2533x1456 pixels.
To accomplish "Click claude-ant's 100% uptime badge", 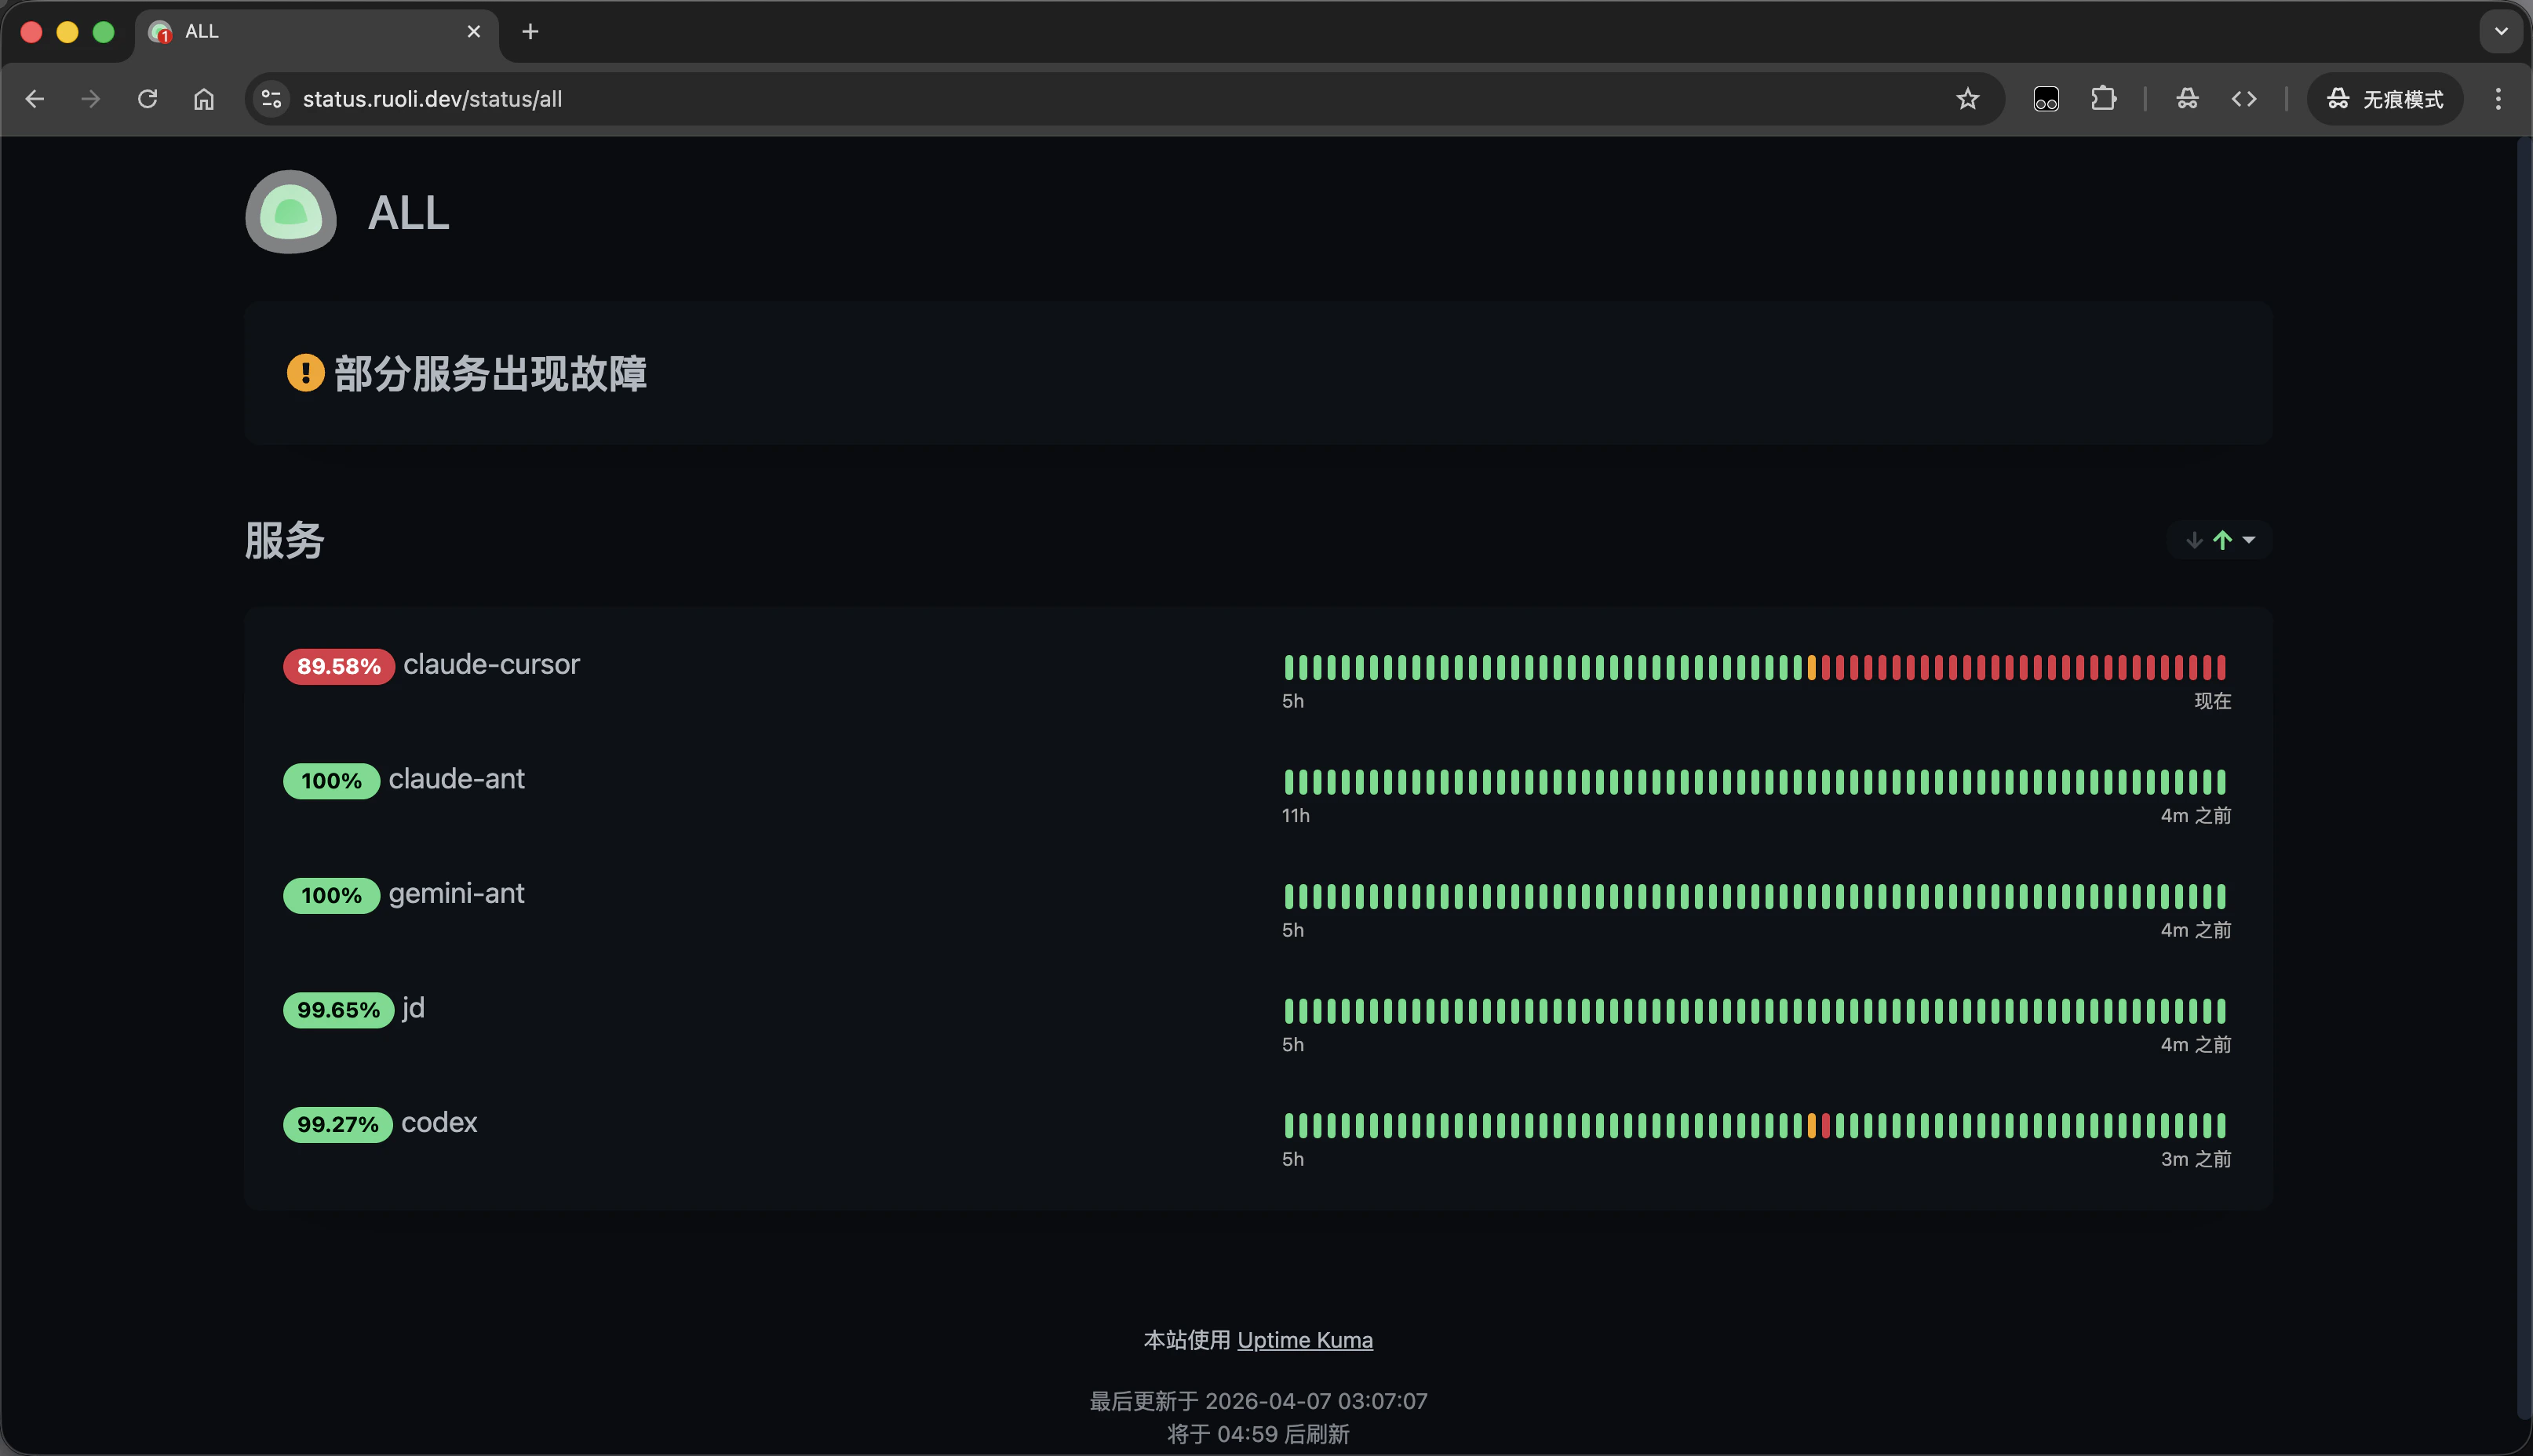I will pyautogui.click(x=332, y=781).
